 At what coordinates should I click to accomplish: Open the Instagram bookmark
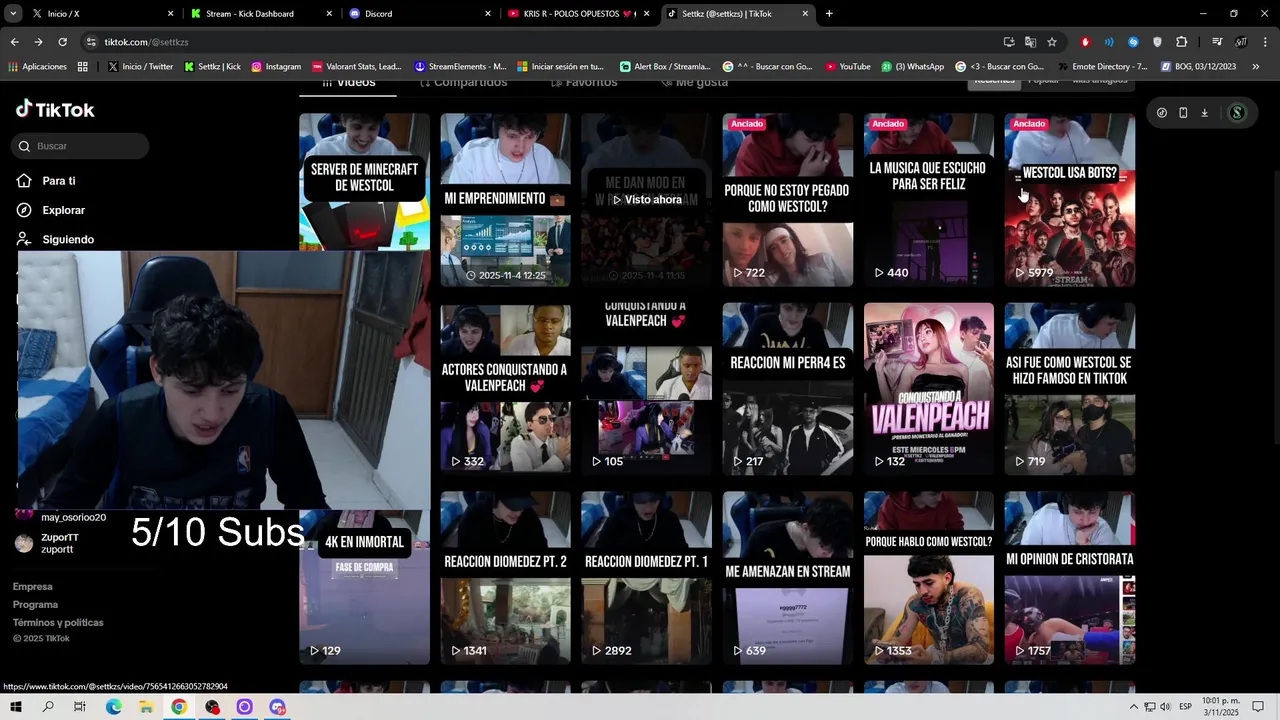(x=276, y=66)
